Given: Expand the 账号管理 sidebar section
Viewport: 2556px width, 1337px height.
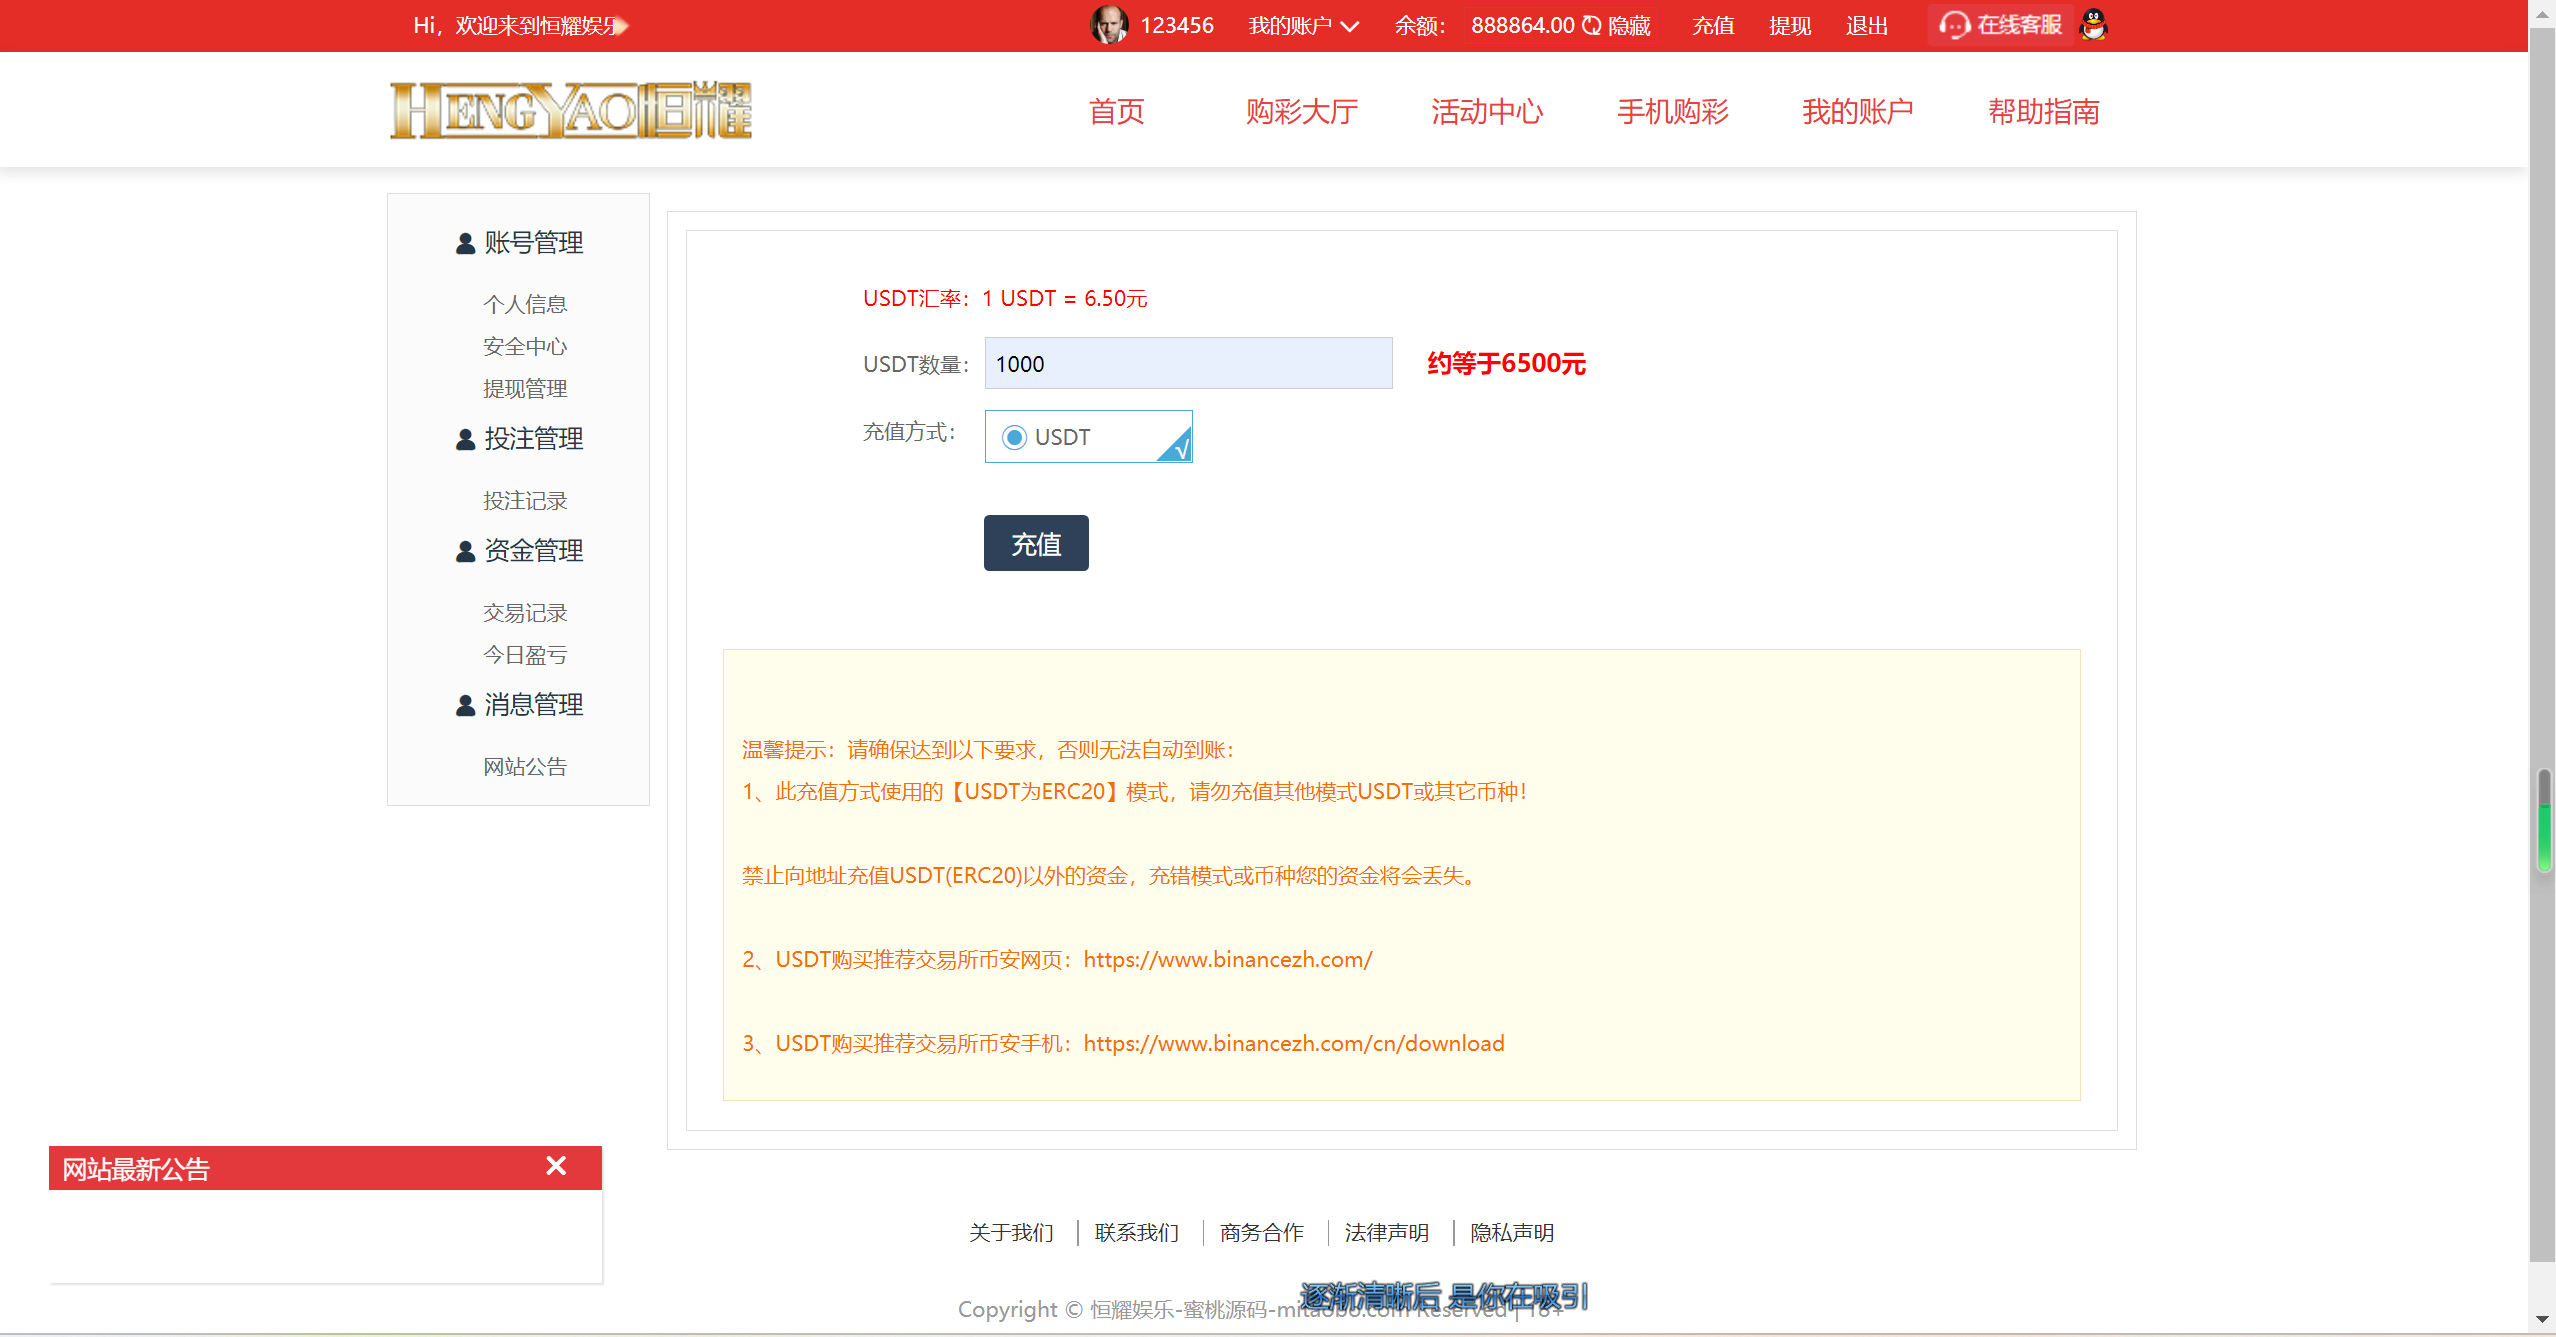Looking at the screenshot, I should coord(533,242).
